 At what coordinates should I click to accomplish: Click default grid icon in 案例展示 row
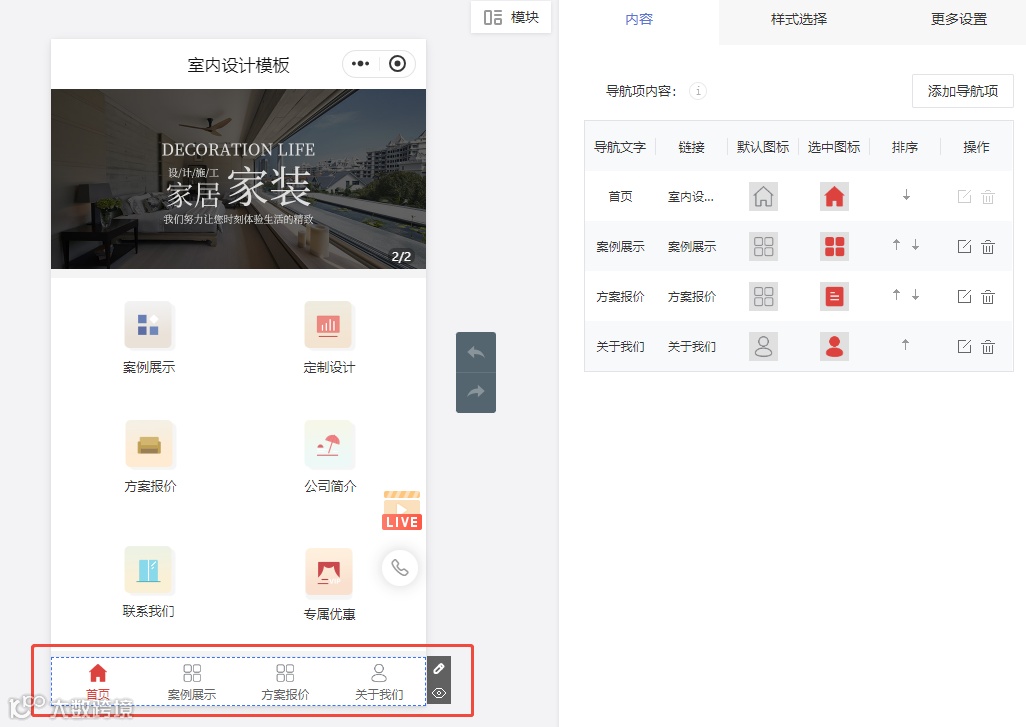tap(763, 247)
